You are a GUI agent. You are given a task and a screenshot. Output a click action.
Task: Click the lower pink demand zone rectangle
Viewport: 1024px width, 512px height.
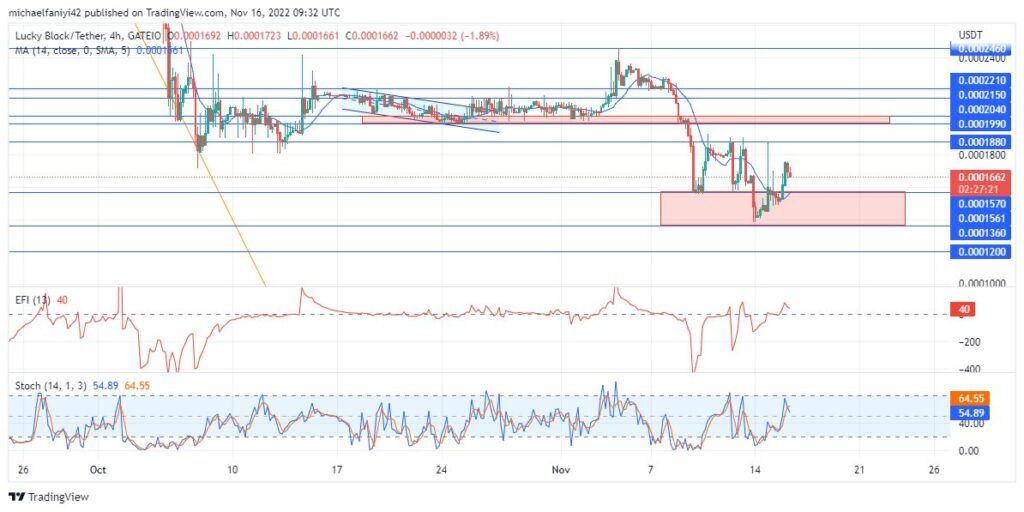click(782, 208)
